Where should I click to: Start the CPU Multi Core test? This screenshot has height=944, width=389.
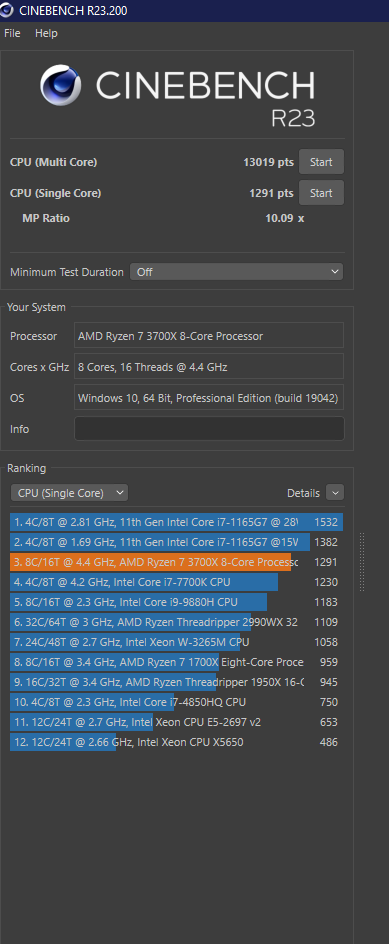[321, 162]
